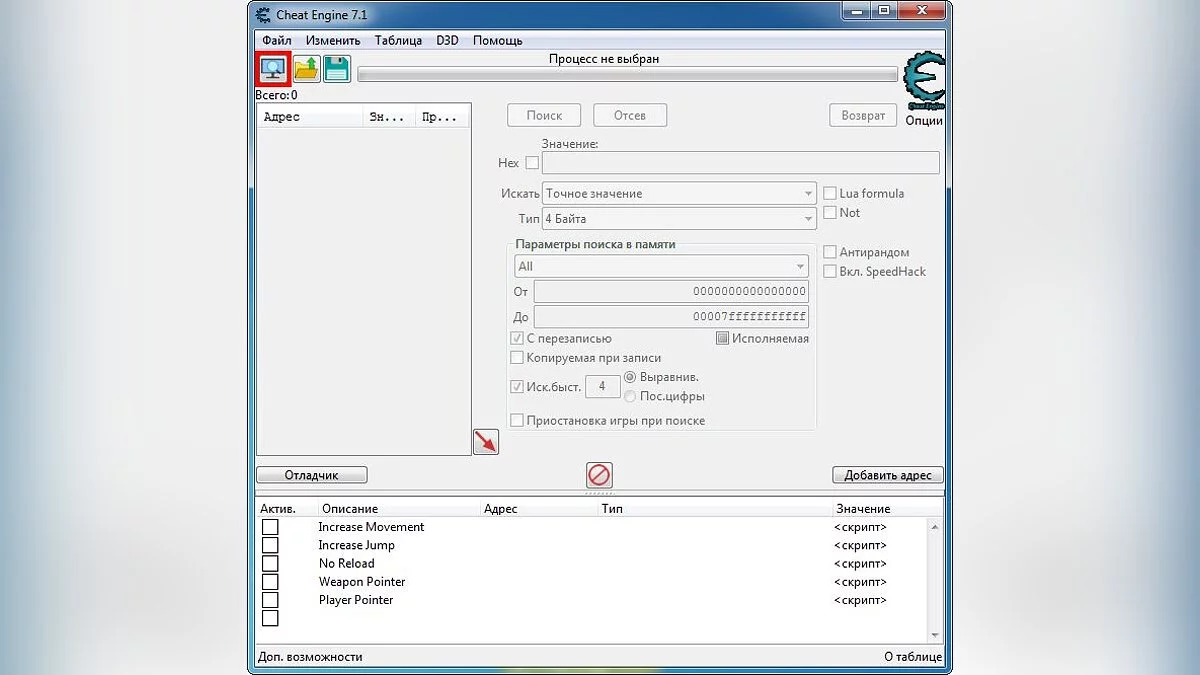The width and height of the screenshot is (1200, 675).
Task: Select the Пос.цифры radio button
Action: pos(630,397)
